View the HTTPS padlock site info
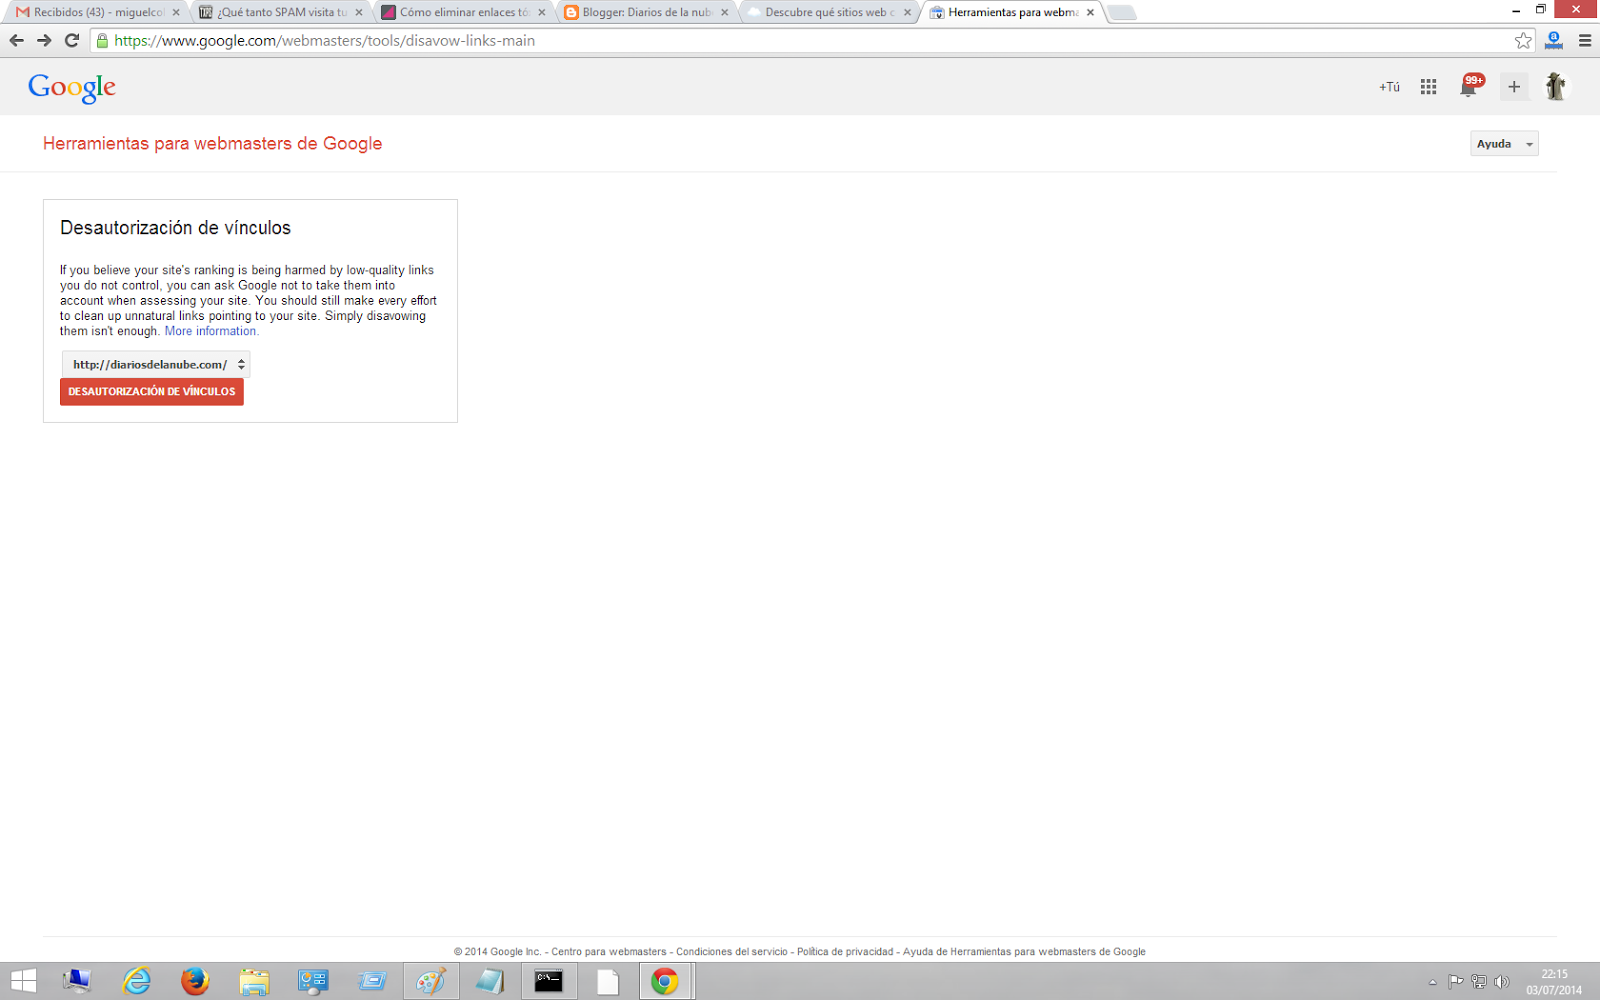The height and width of the screenshot is (1000, 1600). click(102, 41)
